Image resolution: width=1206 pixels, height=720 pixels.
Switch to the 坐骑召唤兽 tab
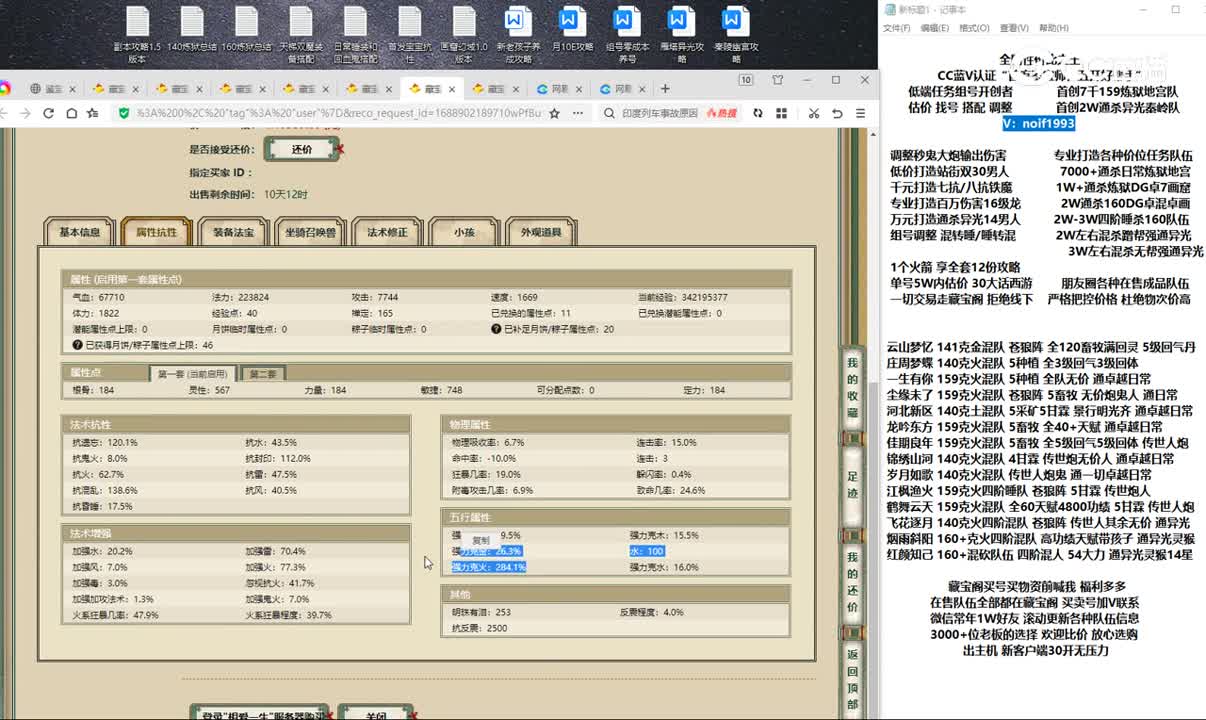point(310,232)
